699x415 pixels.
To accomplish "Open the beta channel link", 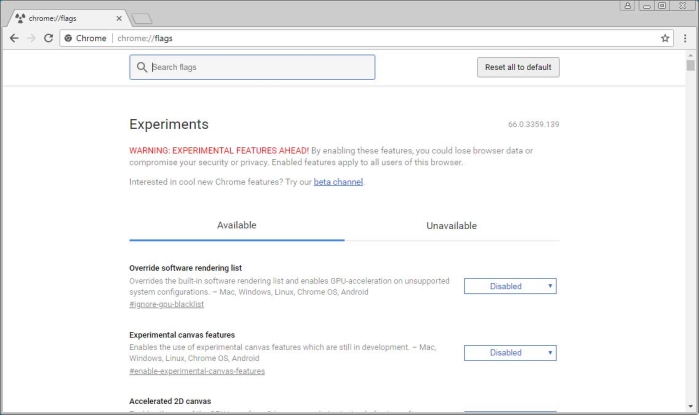I will click(x=338, y=182).
